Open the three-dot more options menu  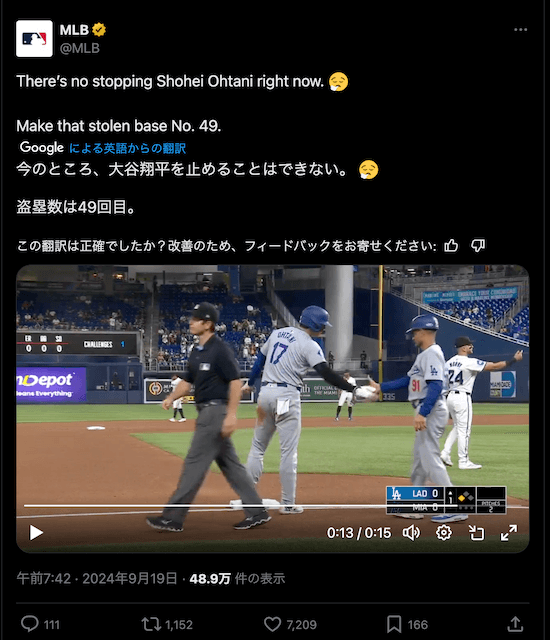[x=520, y=30]
